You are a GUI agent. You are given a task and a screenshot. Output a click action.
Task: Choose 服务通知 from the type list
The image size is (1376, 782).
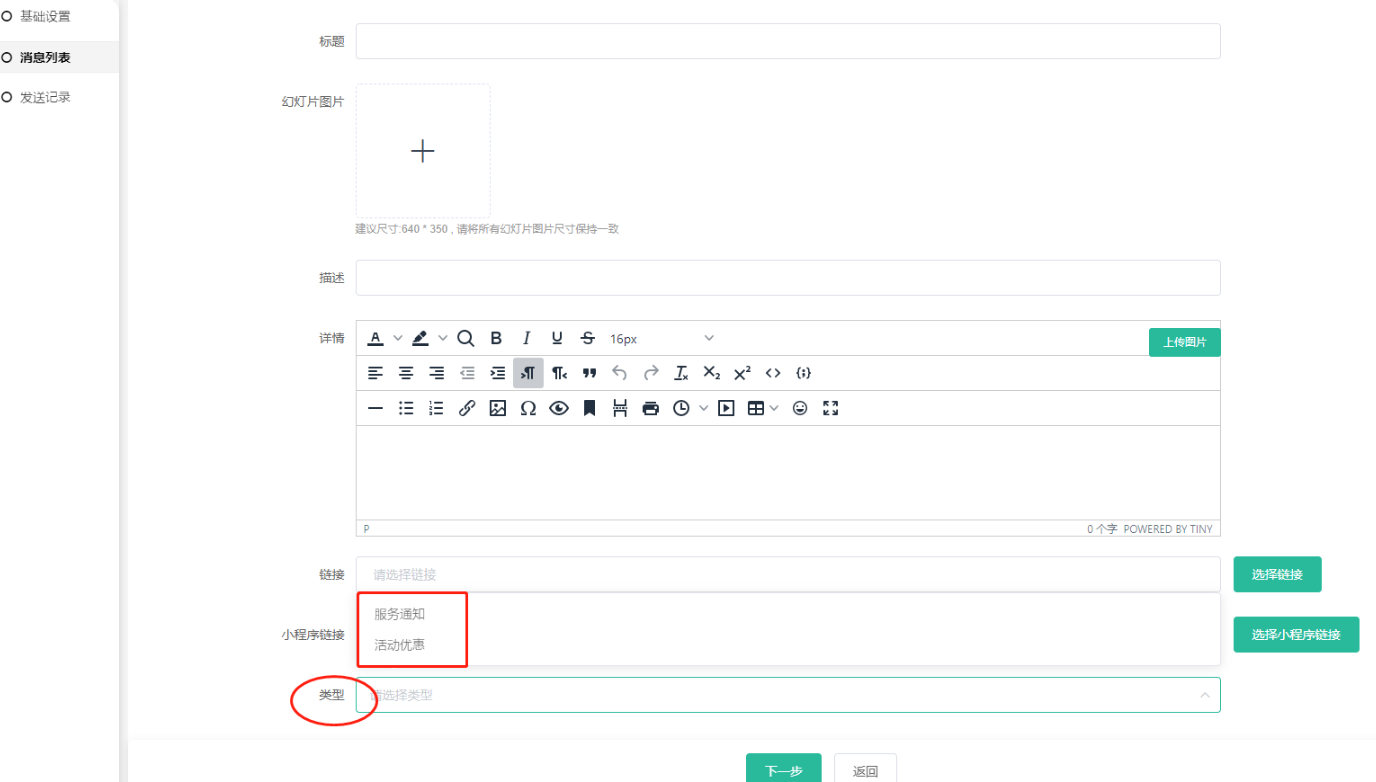click(x=400, y=614)
